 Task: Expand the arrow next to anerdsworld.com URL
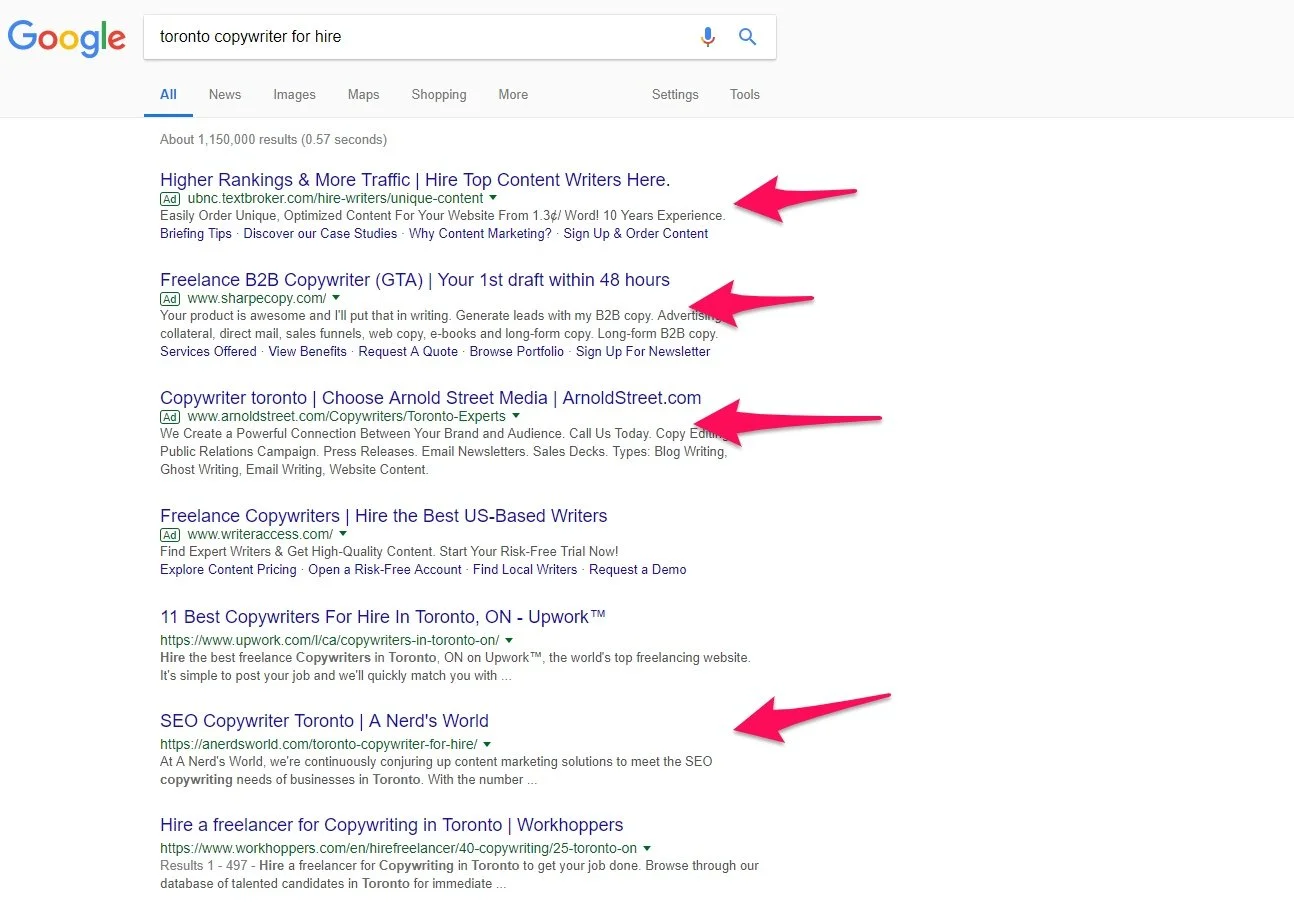pos(487,744)
